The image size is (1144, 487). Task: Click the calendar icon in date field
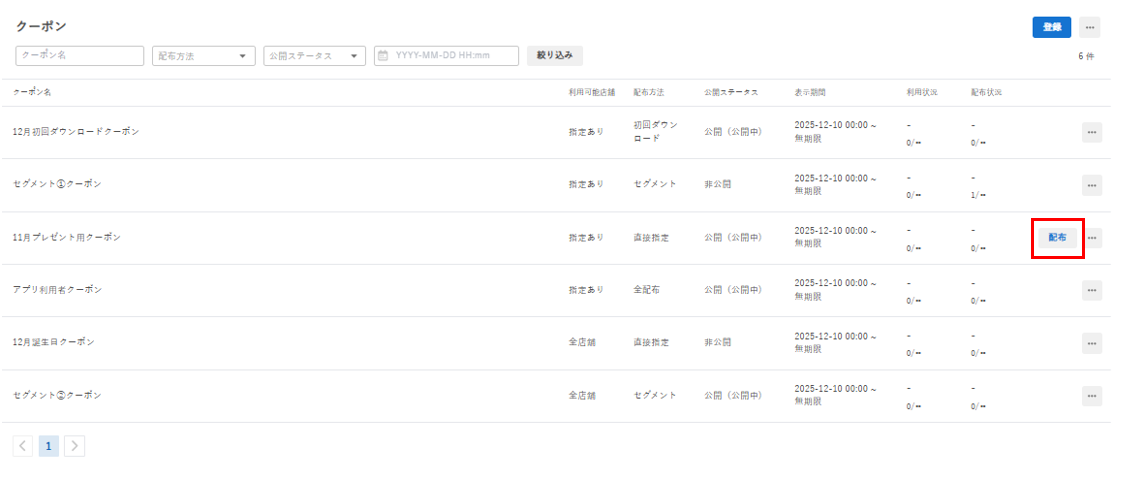pos(383,55)
